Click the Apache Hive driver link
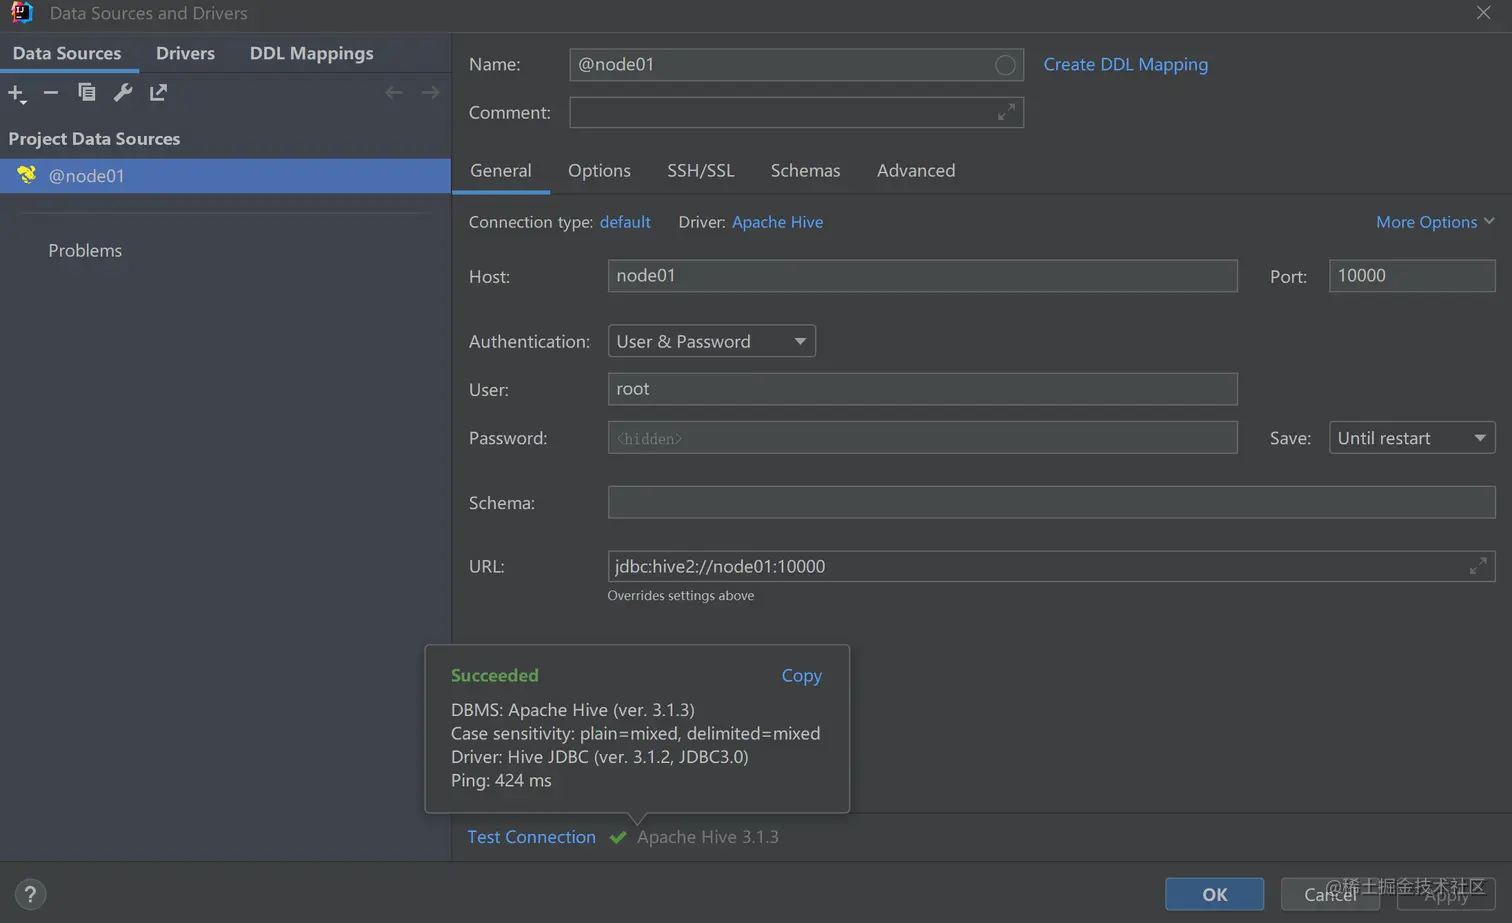The height and width of the screenshot is (923, 1512). (777, 222)
